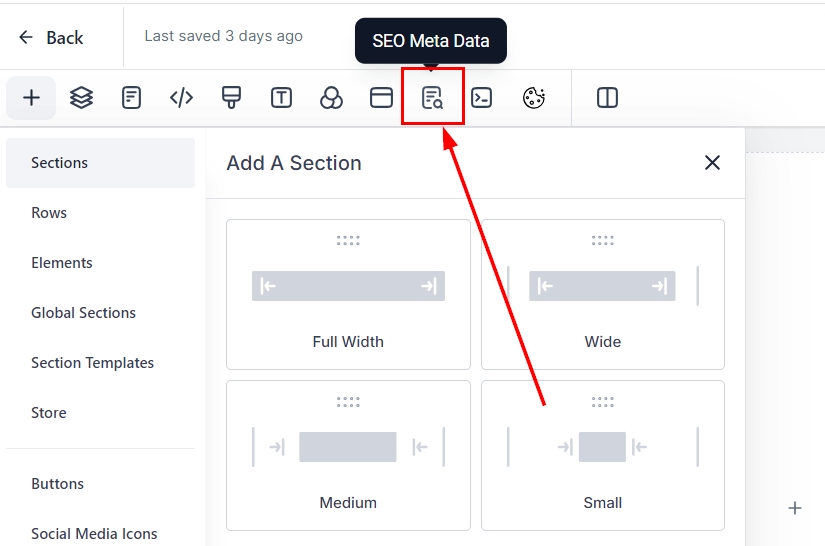Image resolution: width=825 pixels, height=546 pixels.
Task: Toggle the split panel layout icon
Action: tap(607, 97)
